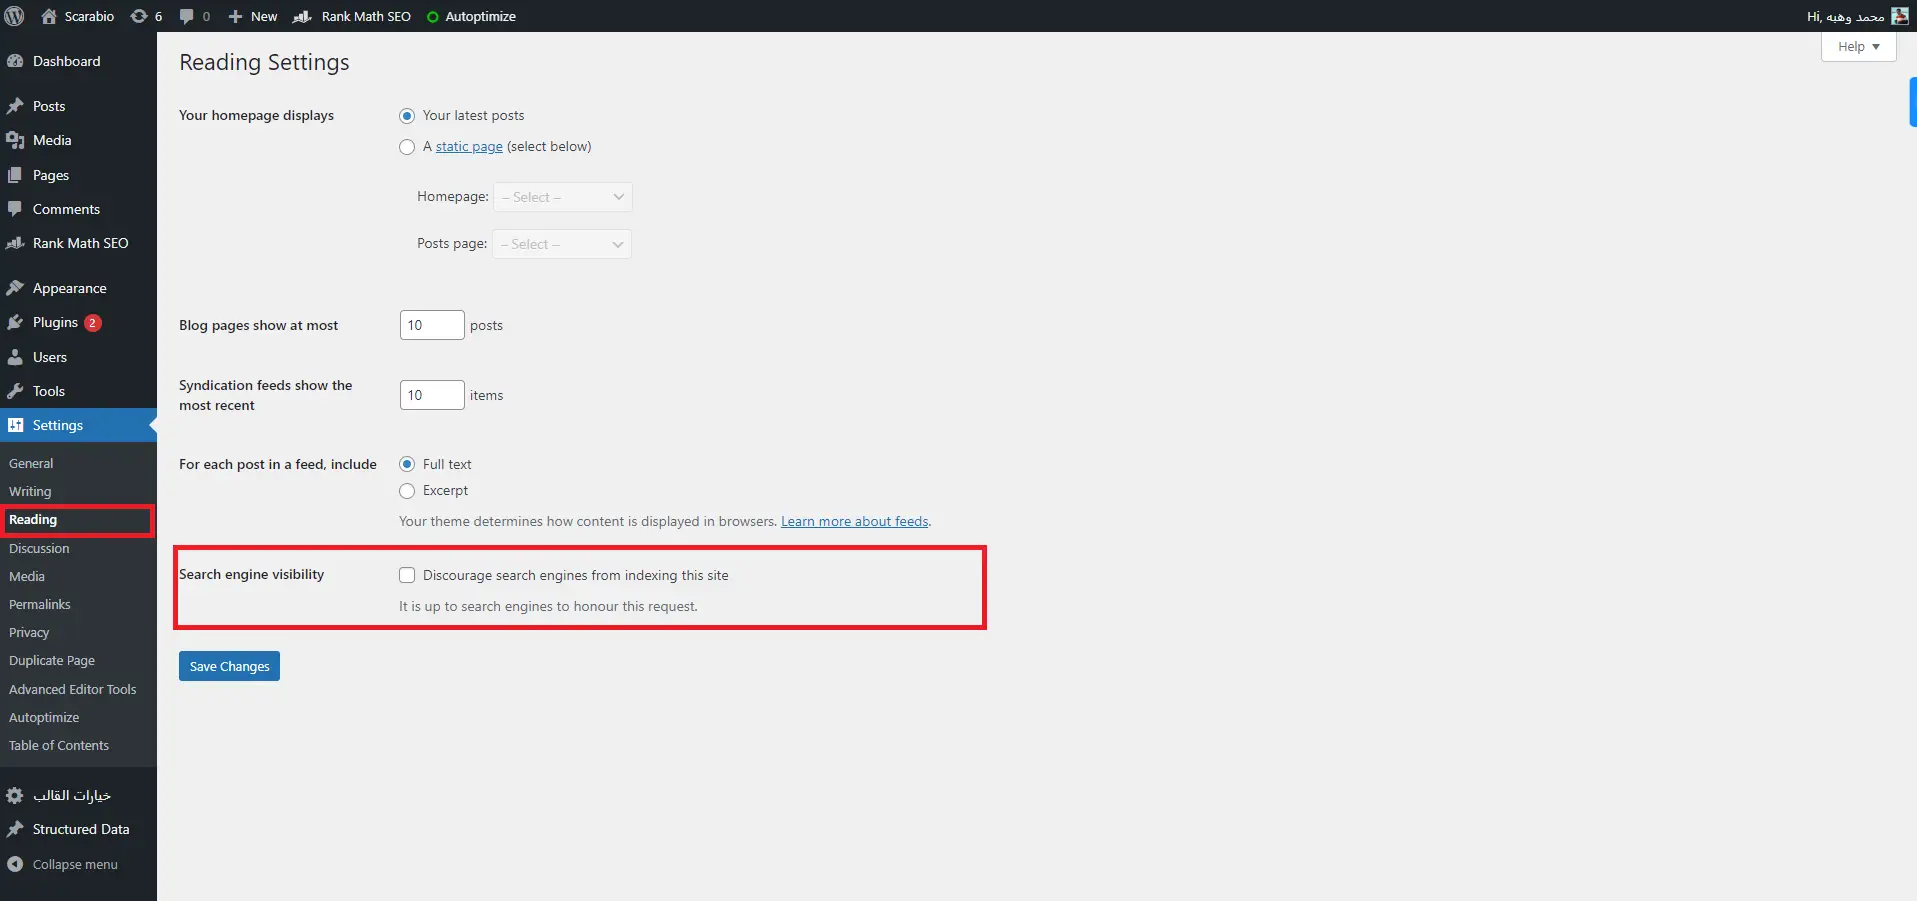The height and width of the screenshot is (901, 1917).
Task: Click the Save Changes button
Action: coord(229,666)
